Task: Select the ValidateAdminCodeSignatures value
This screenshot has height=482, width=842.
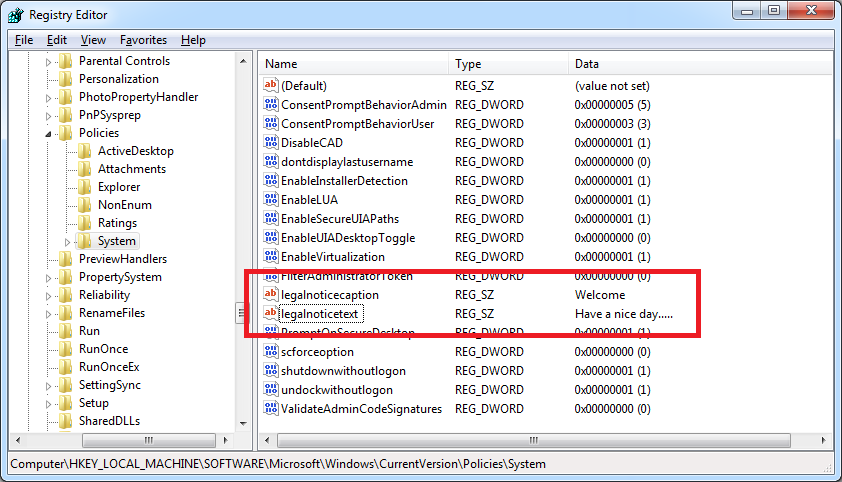Action: tap(360, 409)
